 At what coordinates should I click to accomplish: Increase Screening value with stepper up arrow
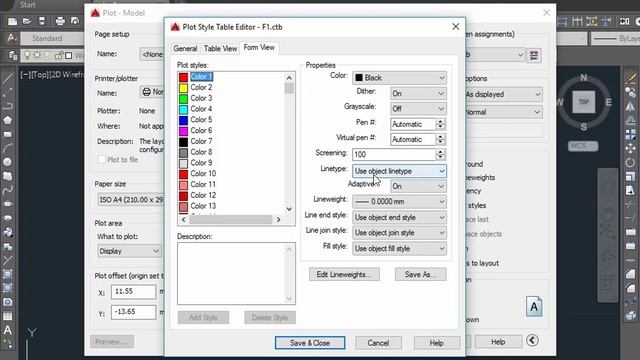point(440,151)
